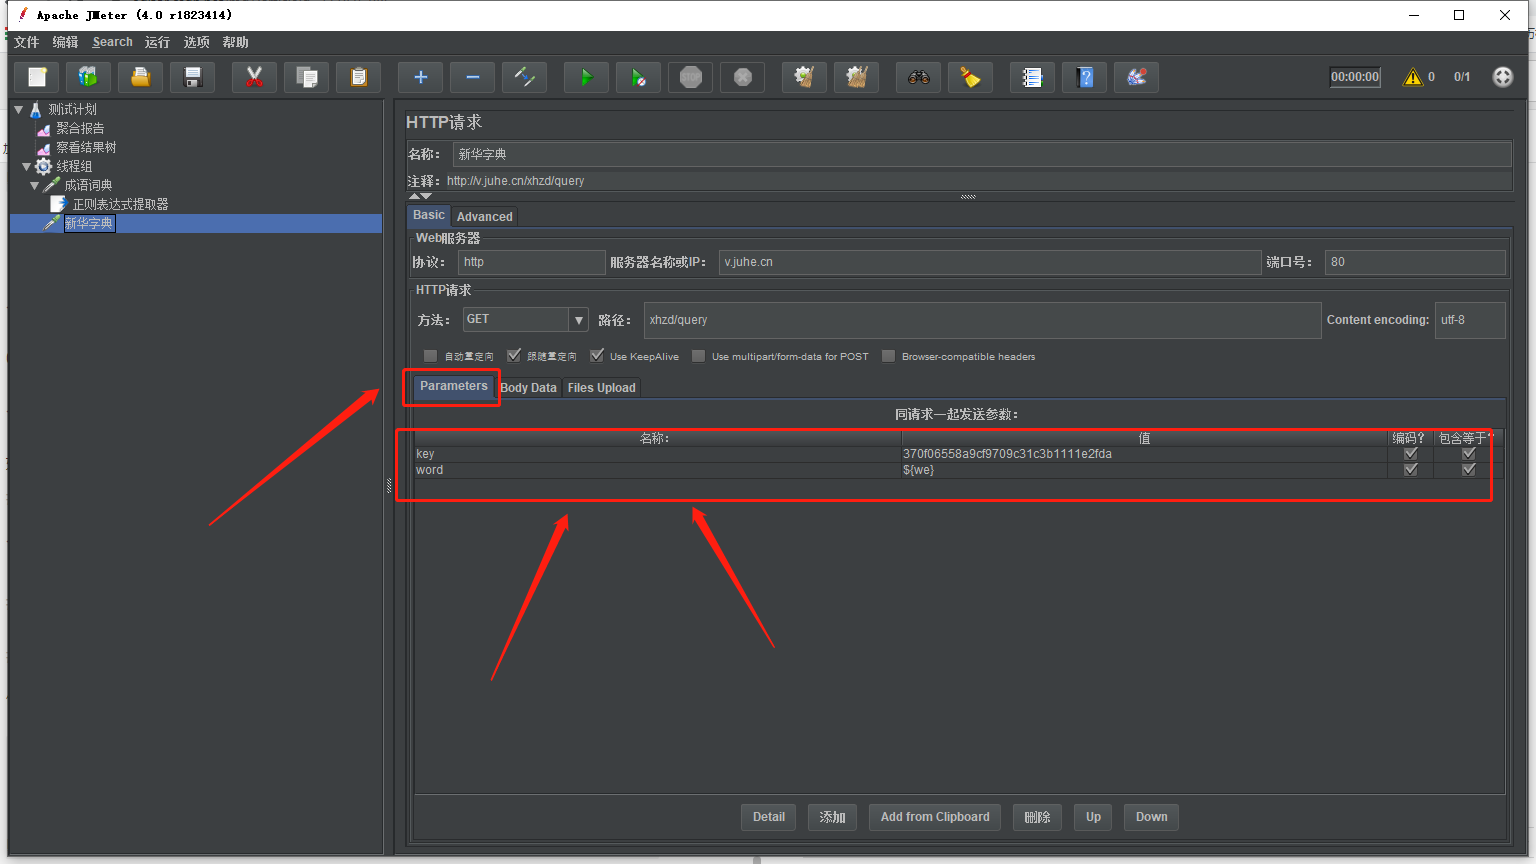Click the 添加 button
1536x864 pixels.
point(832,817)
